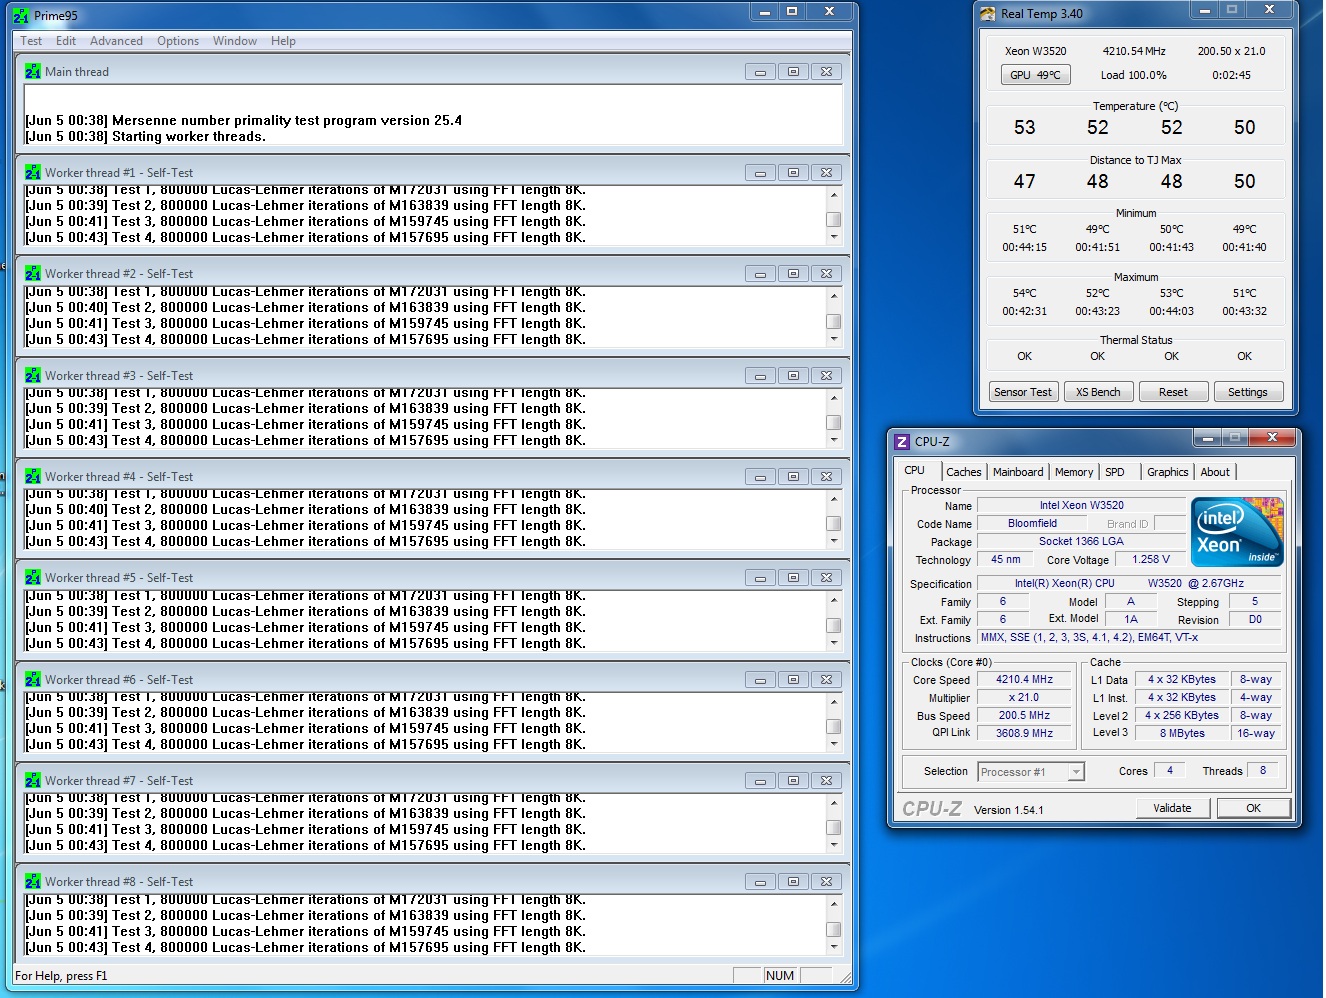Click the Core Voltage value 1.258 V
This screenshot has height=998, width=1326.
click(1150, 559)
